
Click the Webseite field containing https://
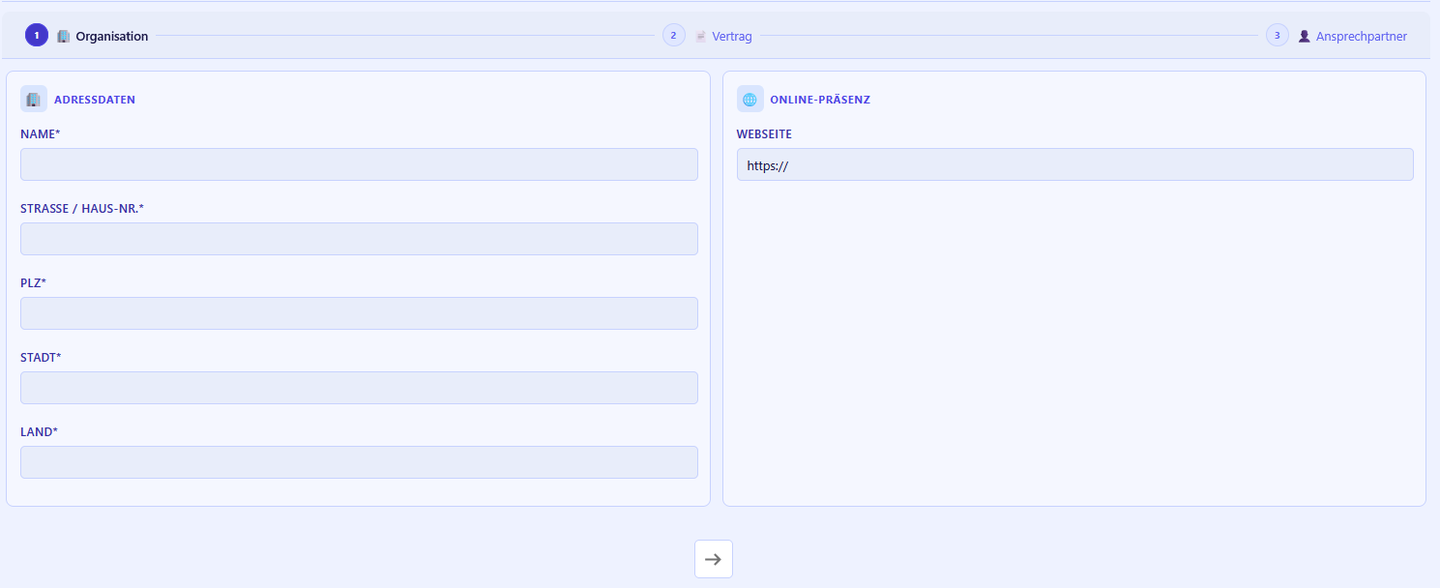point(1075,165)
